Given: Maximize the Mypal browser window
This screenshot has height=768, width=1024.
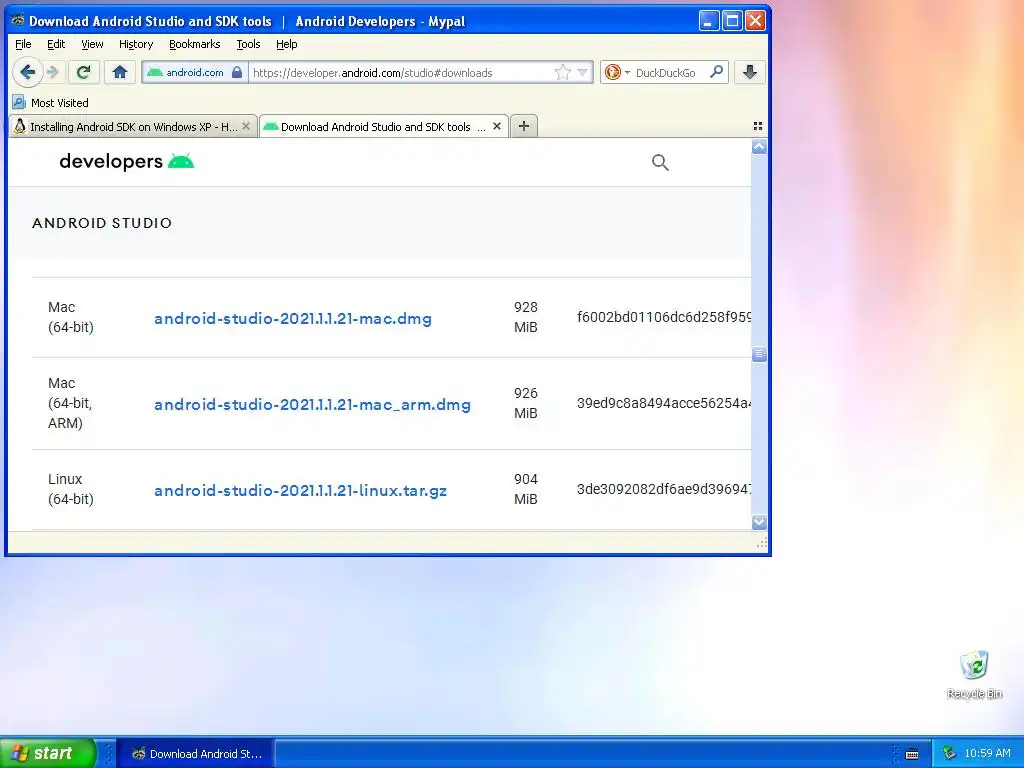Looking at the screenshot, I should coord(732,21).
